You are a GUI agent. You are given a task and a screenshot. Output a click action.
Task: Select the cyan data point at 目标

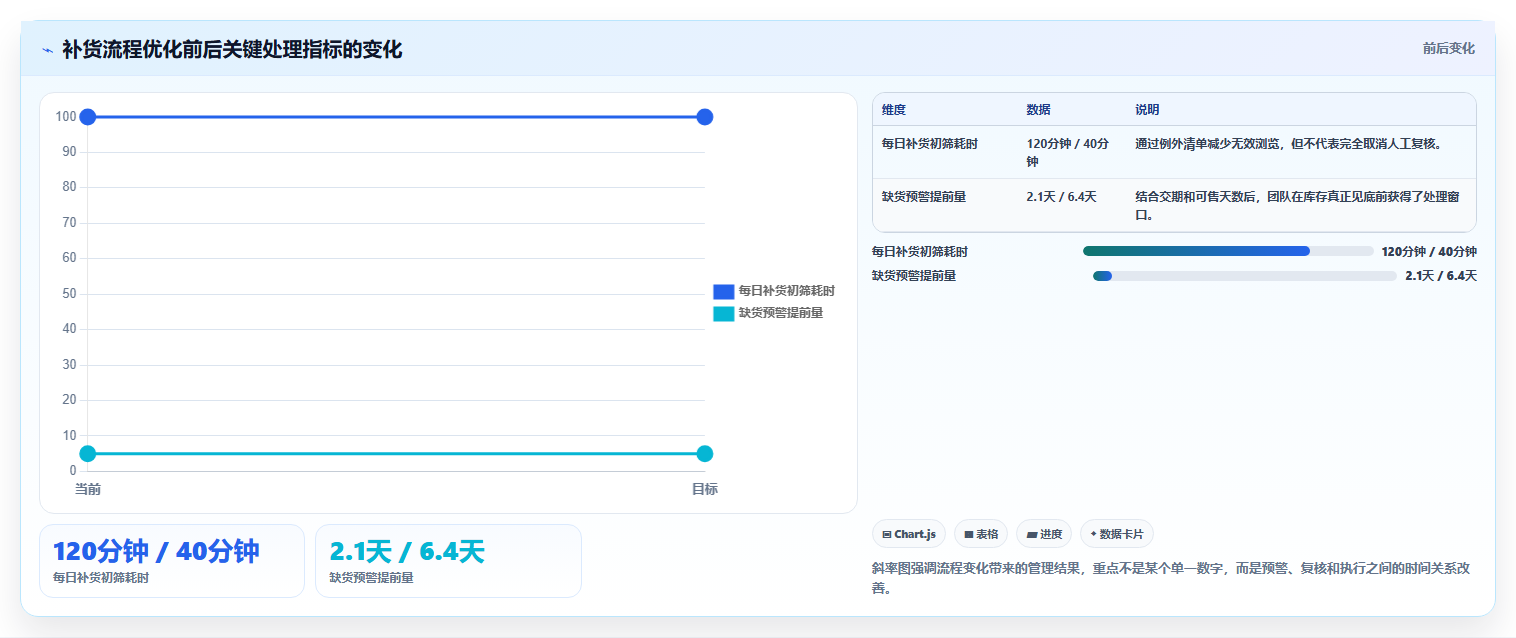point(704,453)
